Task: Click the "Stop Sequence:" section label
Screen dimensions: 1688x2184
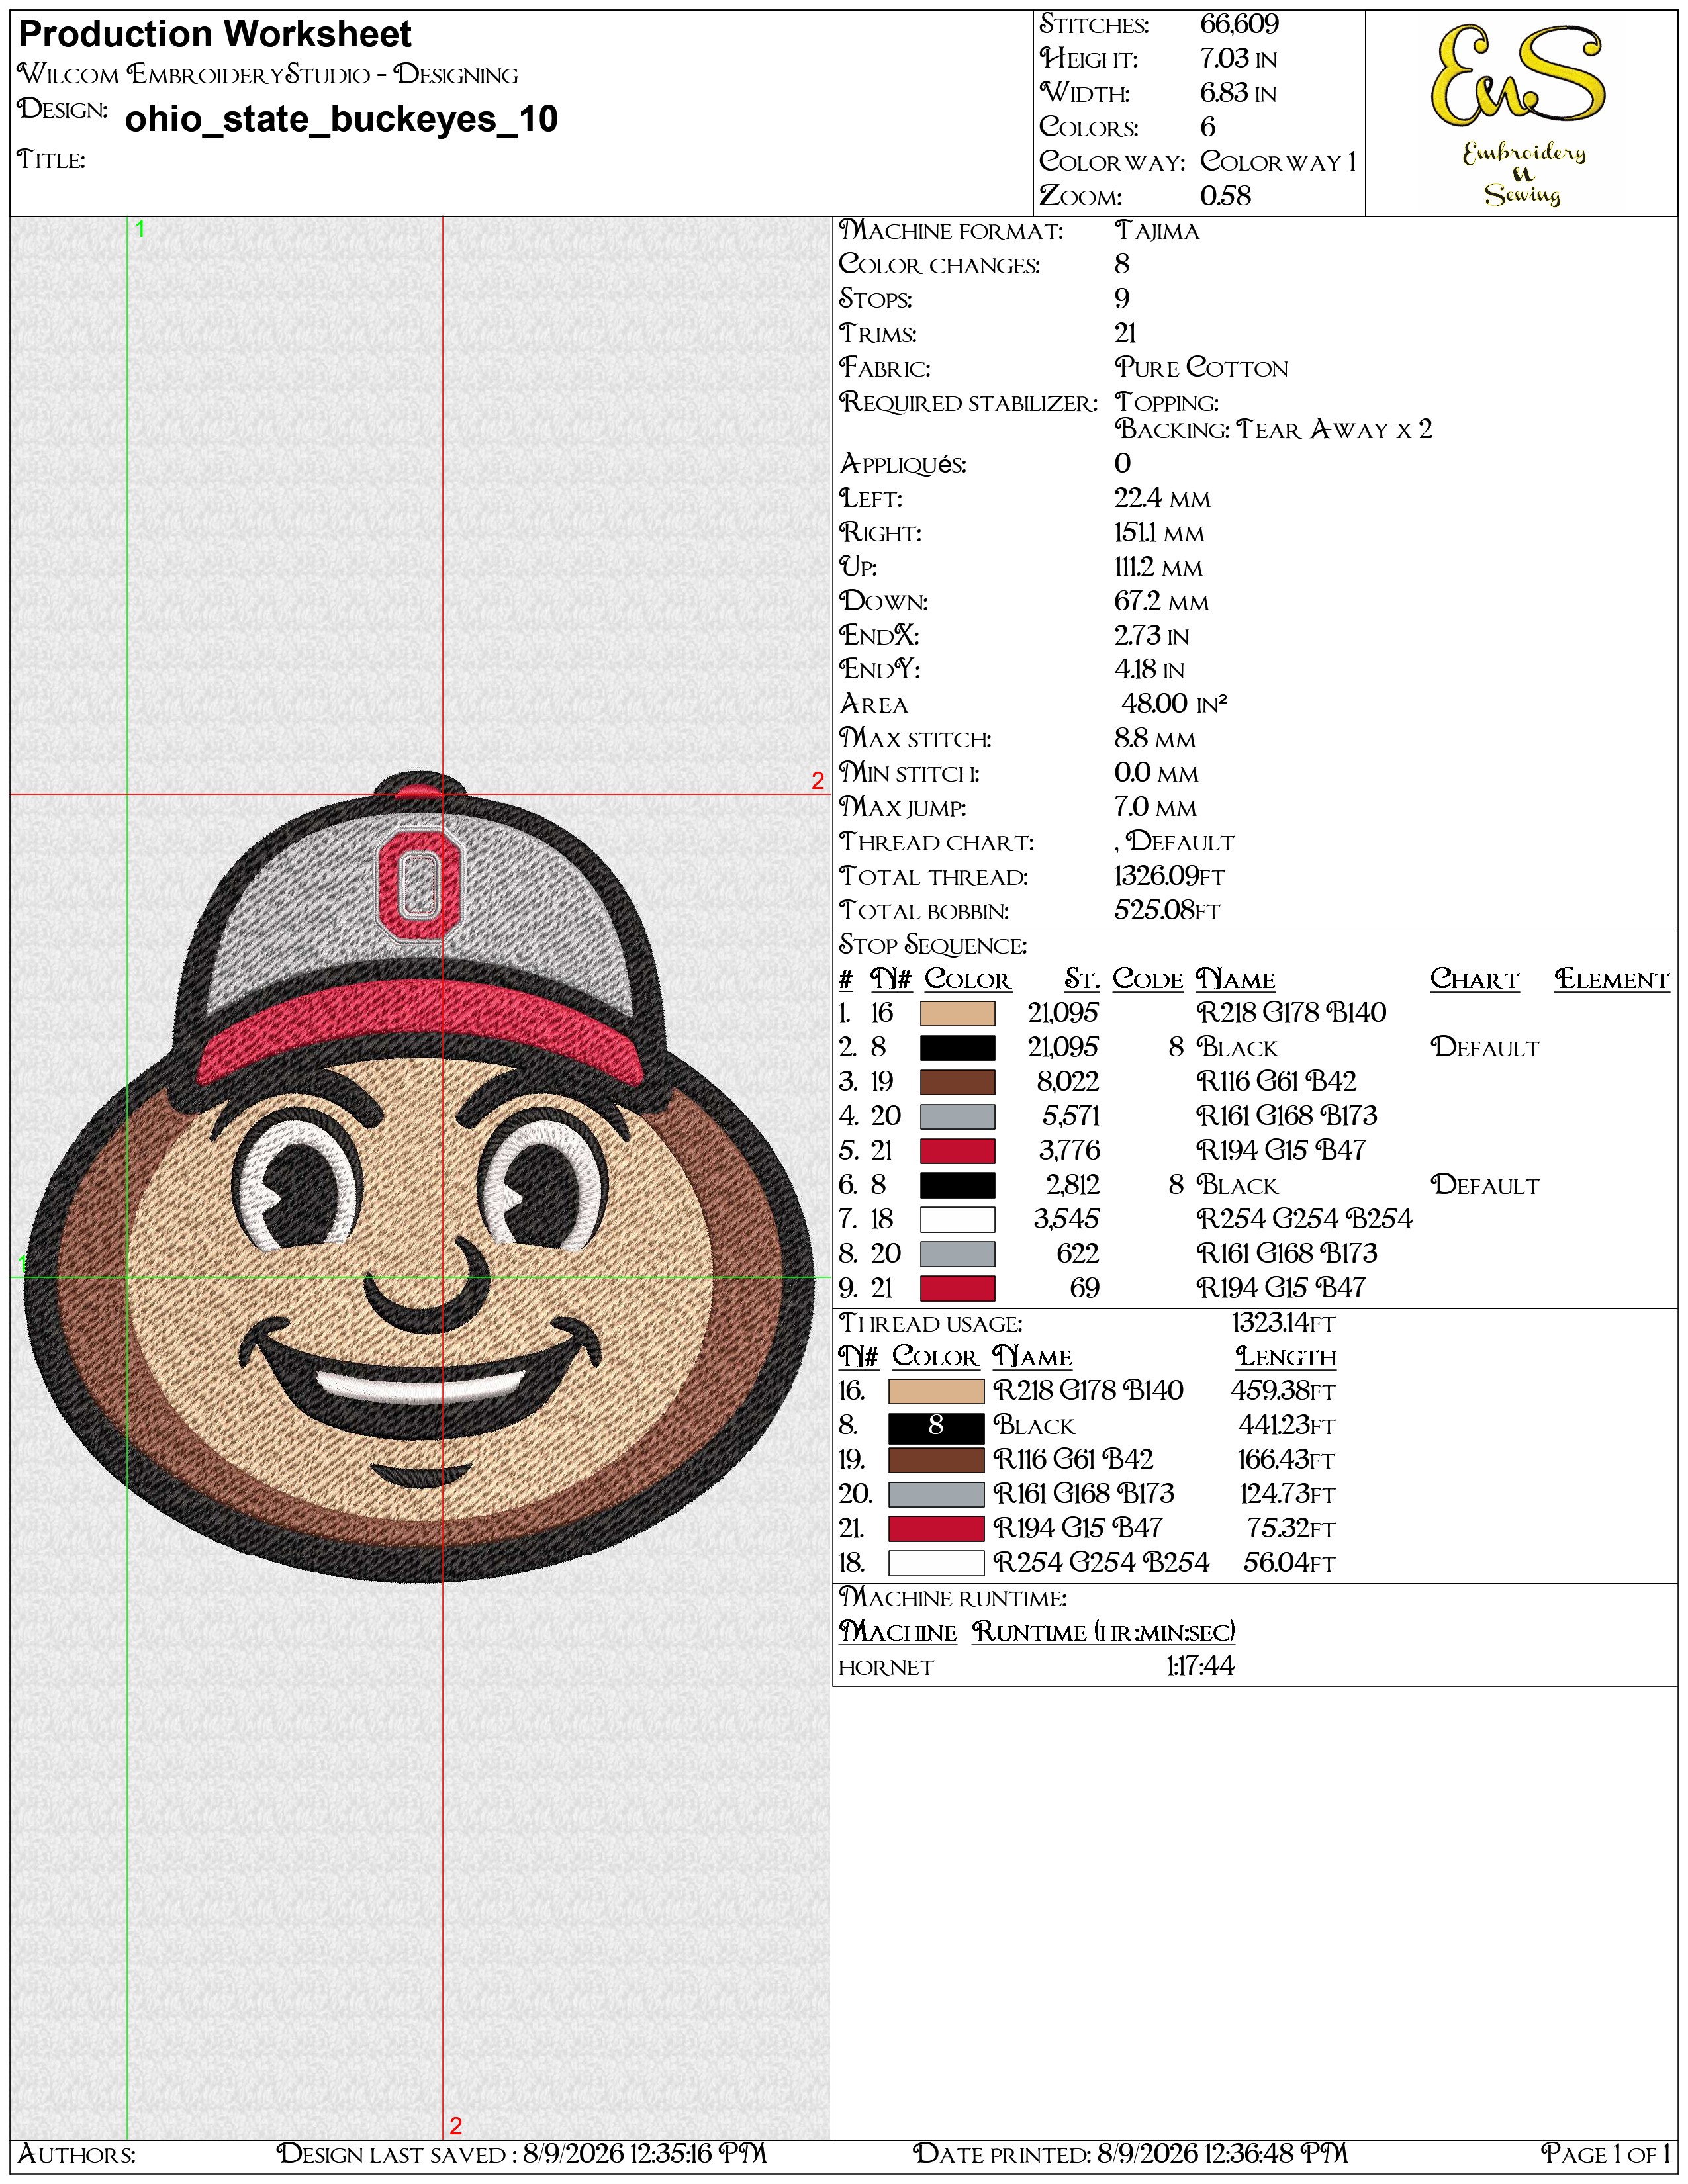Action: [933, 946]
